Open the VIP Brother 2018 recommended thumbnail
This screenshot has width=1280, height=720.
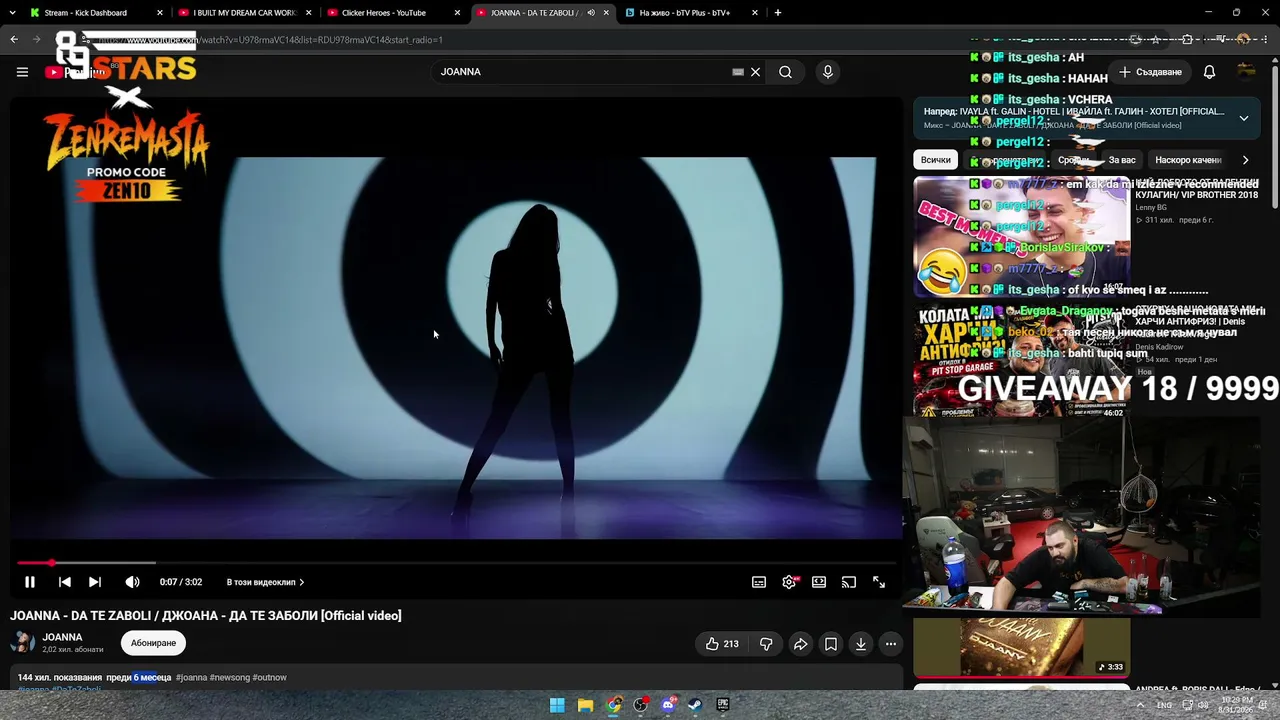1022,237
